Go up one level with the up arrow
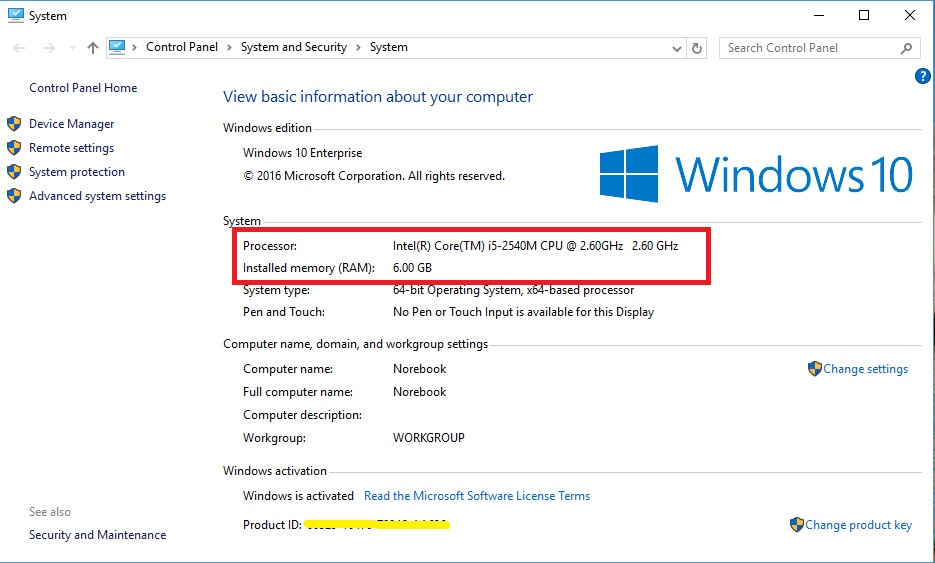 click(92, 48)
